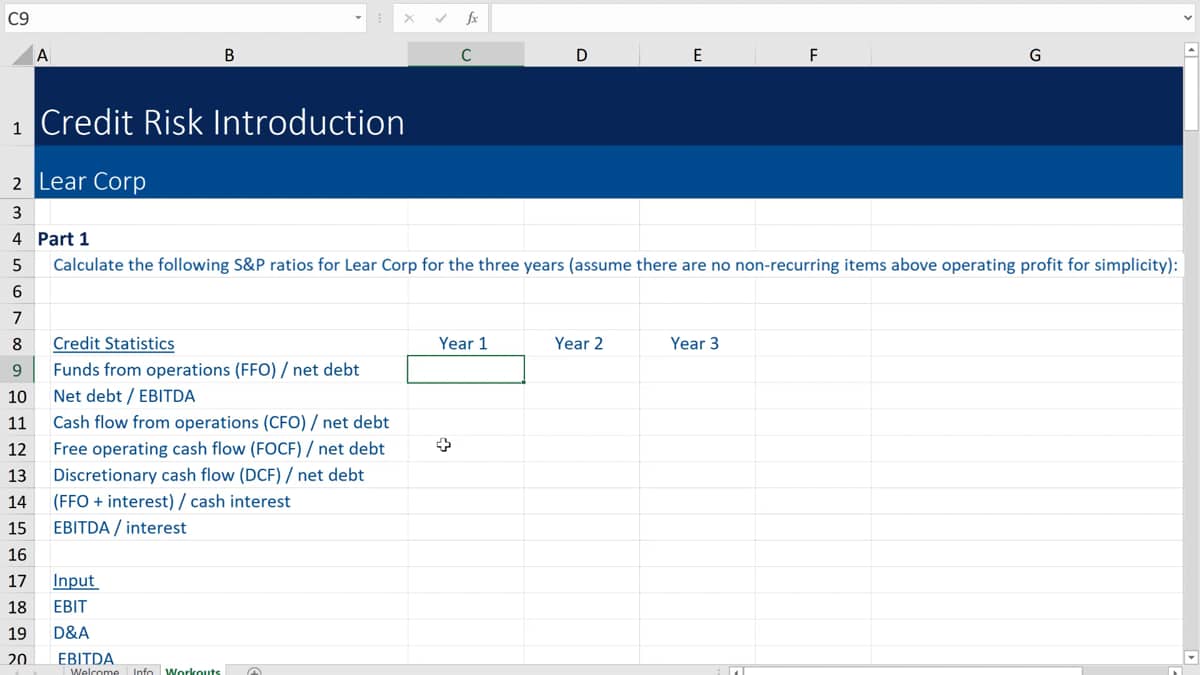1200x675 pixels.
Task: Switch to the Info sheet tab
Action: (x=143, y=671)
